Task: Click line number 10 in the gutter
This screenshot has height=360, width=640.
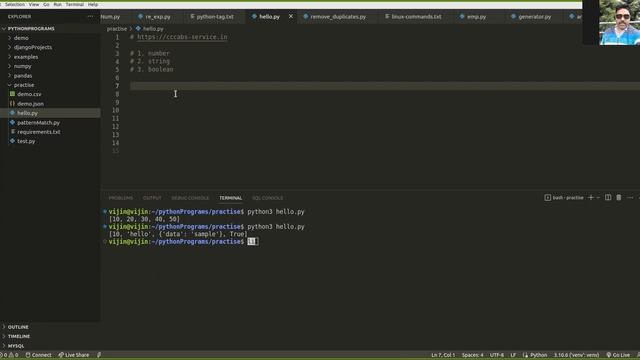Action: tap(116, 110)
